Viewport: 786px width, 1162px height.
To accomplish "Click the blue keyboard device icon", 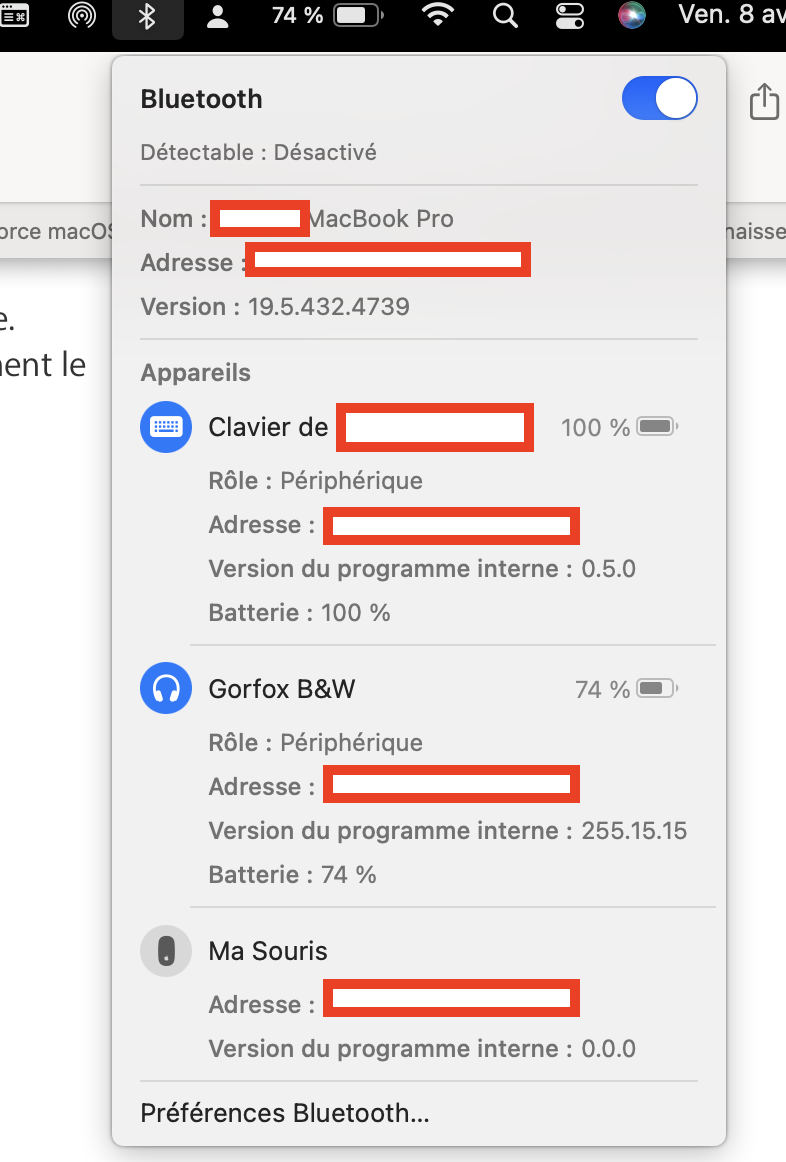I will pos(165,427).
